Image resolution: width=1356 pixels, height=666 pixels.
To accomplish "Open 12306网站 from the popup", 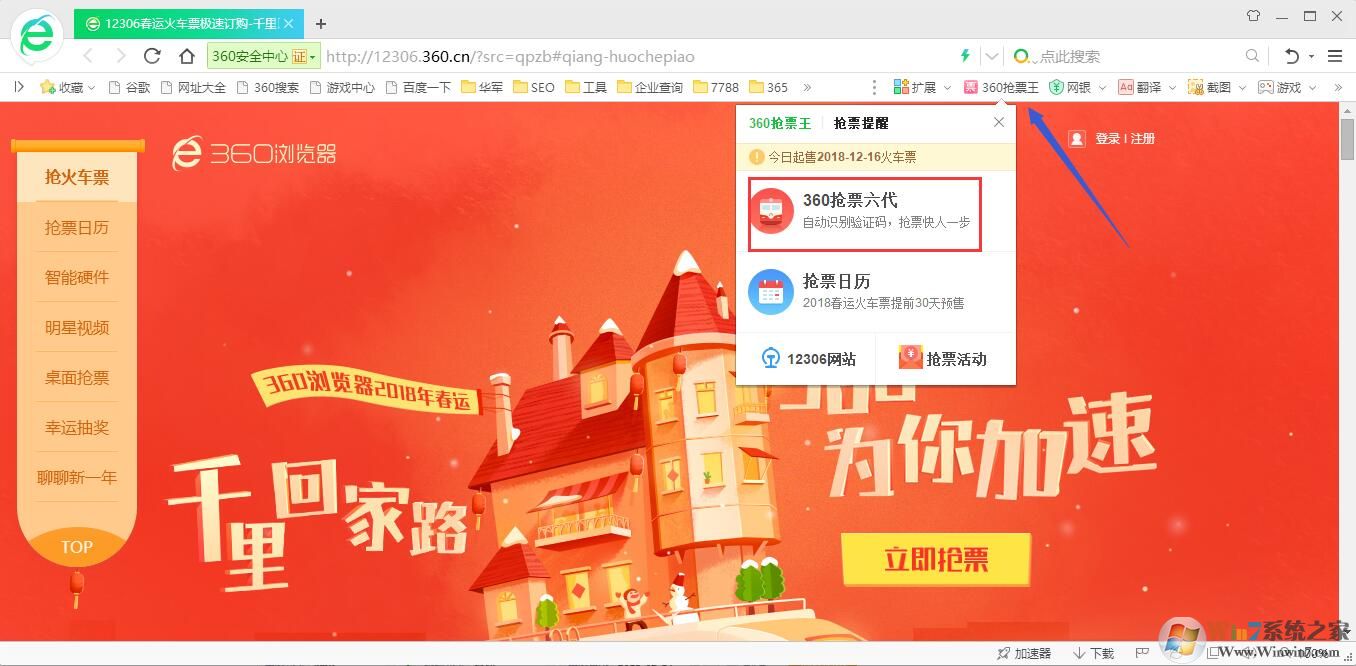I will point(810,358).
